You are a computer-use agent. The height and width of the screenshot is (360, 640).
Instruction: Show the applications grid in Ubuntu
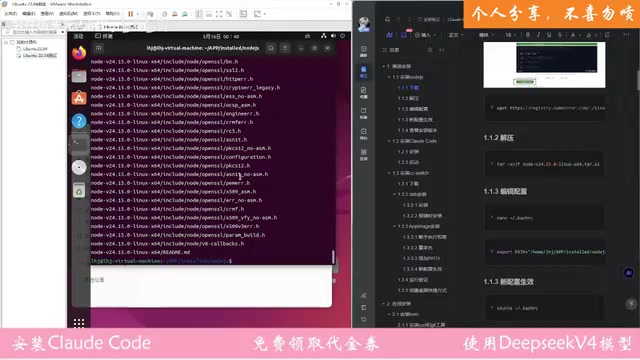[x=79, y=323]
